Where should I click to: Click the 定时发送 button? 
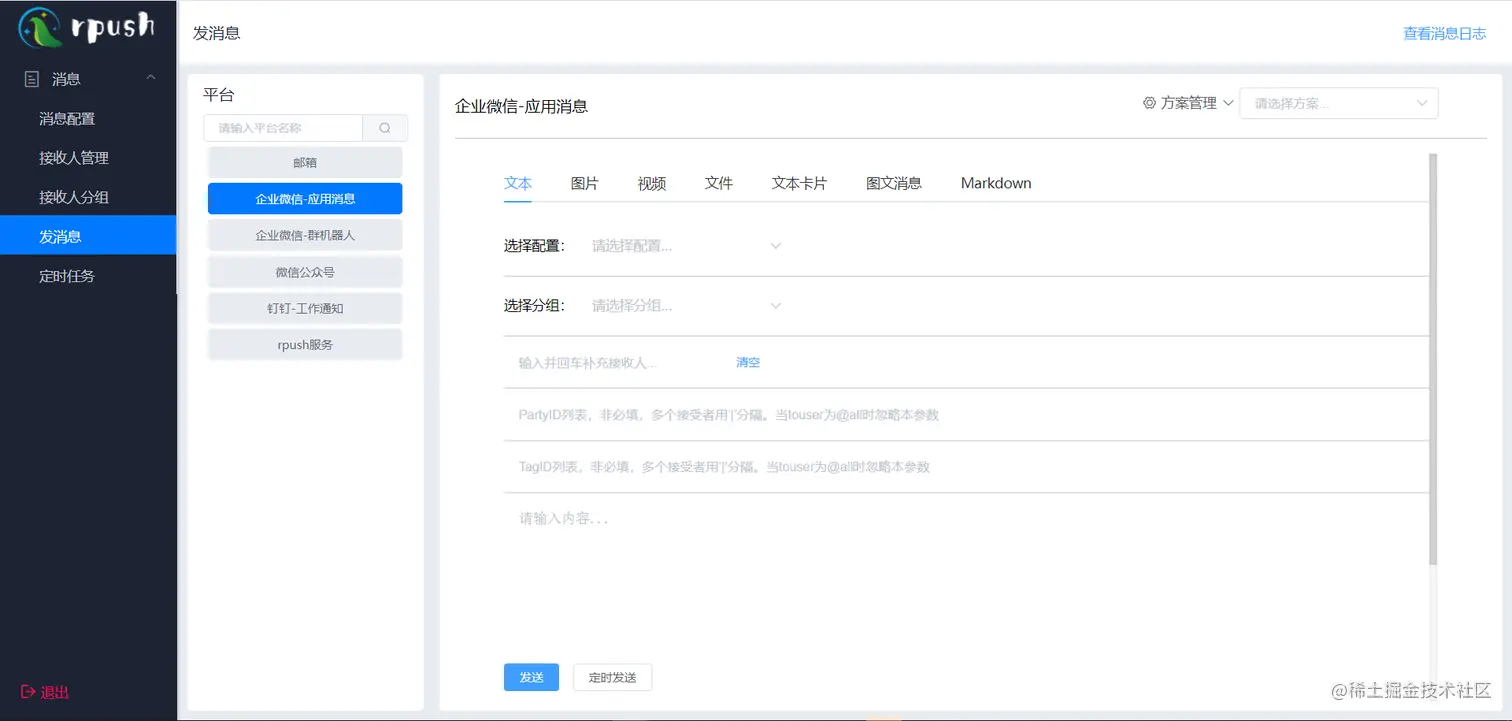[612, 677]
